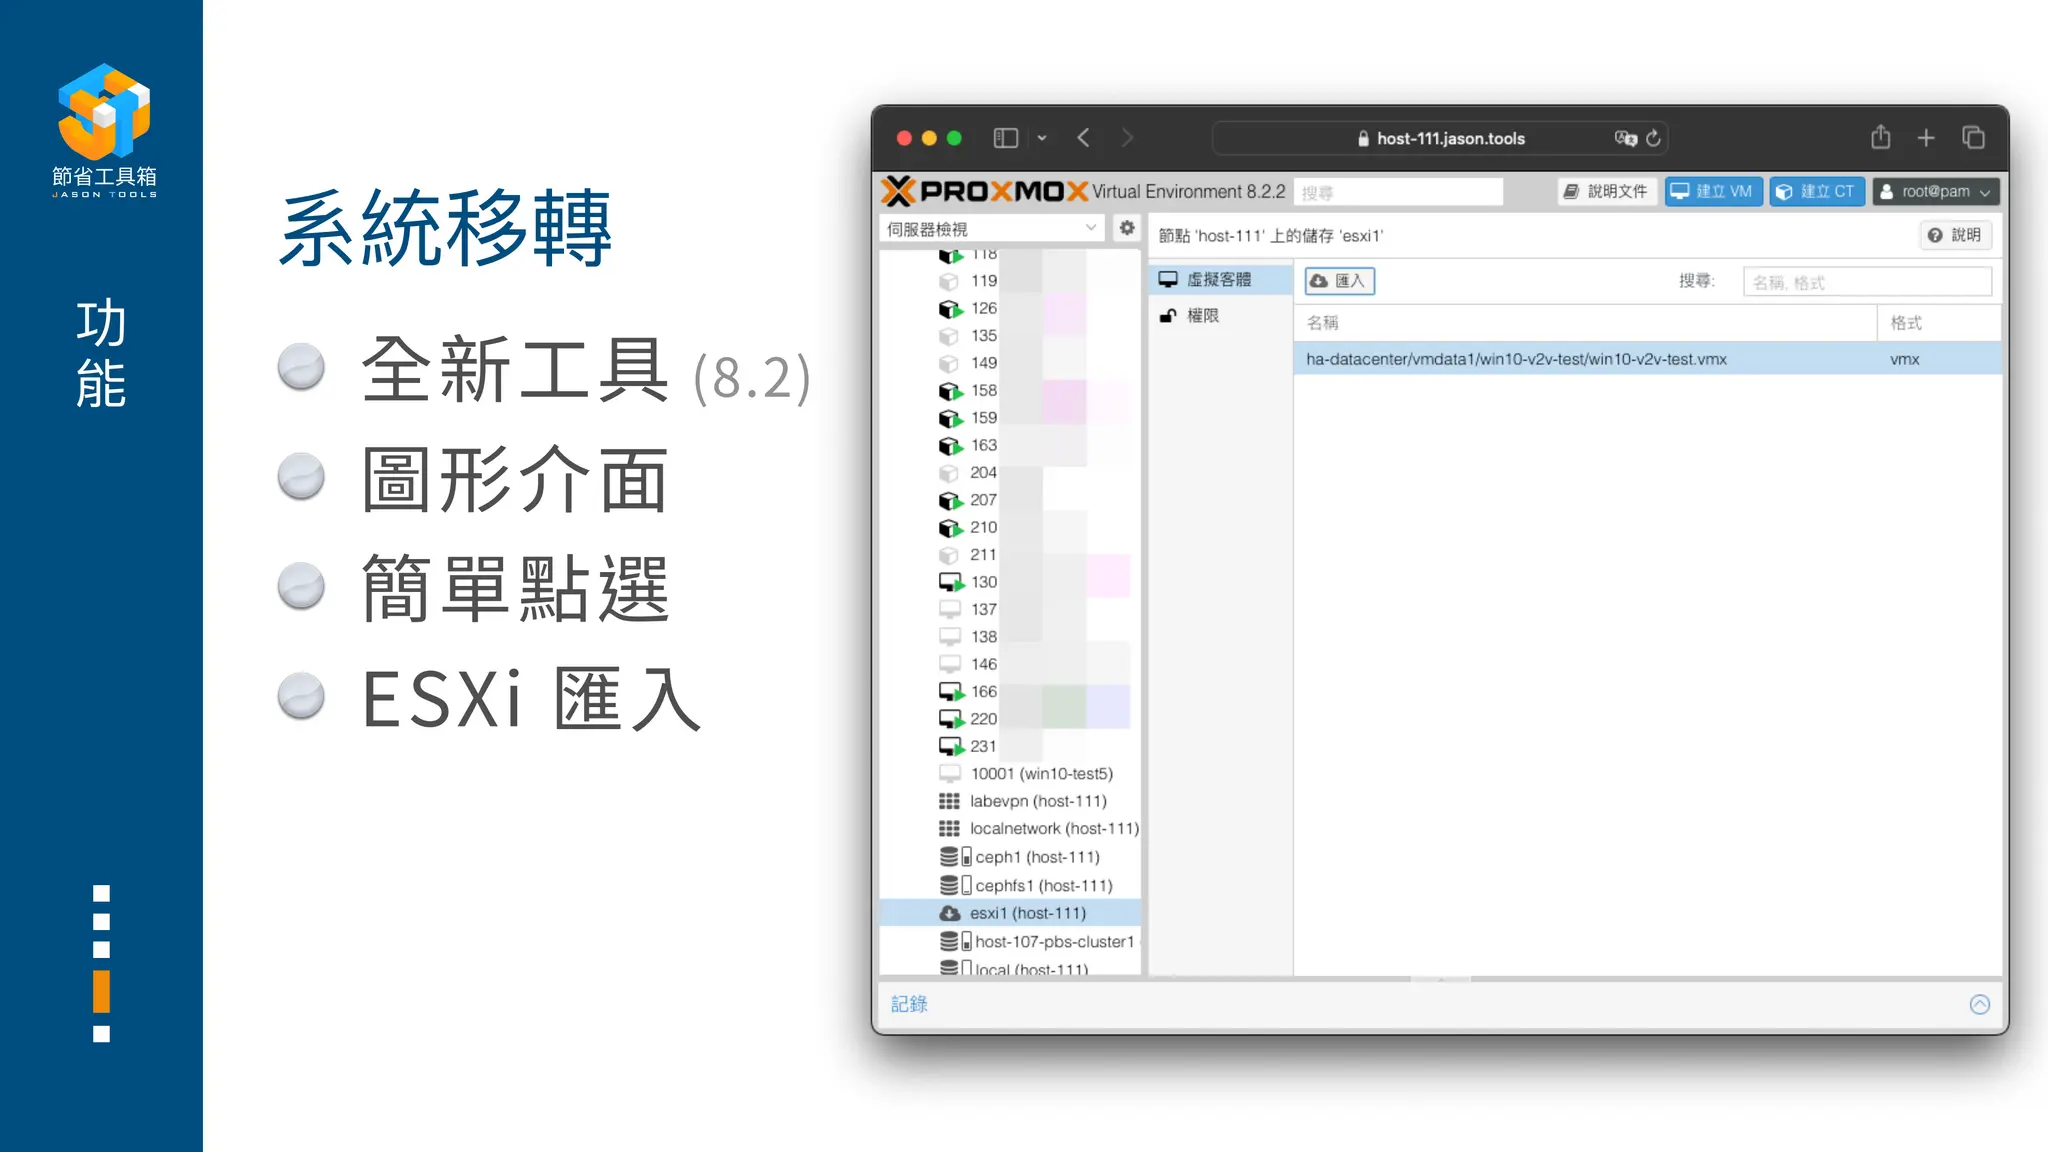Click the running VM monitor icon for 130
This screenshot has width=2048, height=1152.
[950, 582]
